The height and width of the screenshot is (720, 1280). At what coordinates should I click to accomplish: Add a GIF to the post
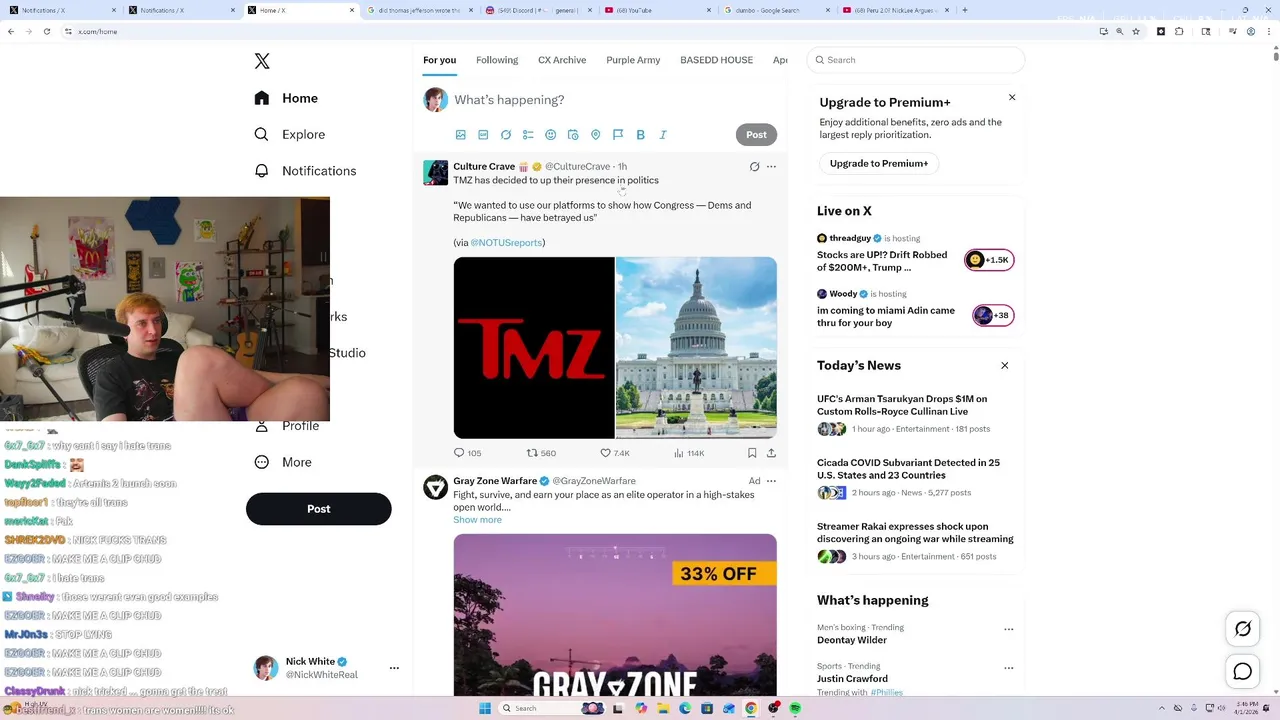pos(483,135)
